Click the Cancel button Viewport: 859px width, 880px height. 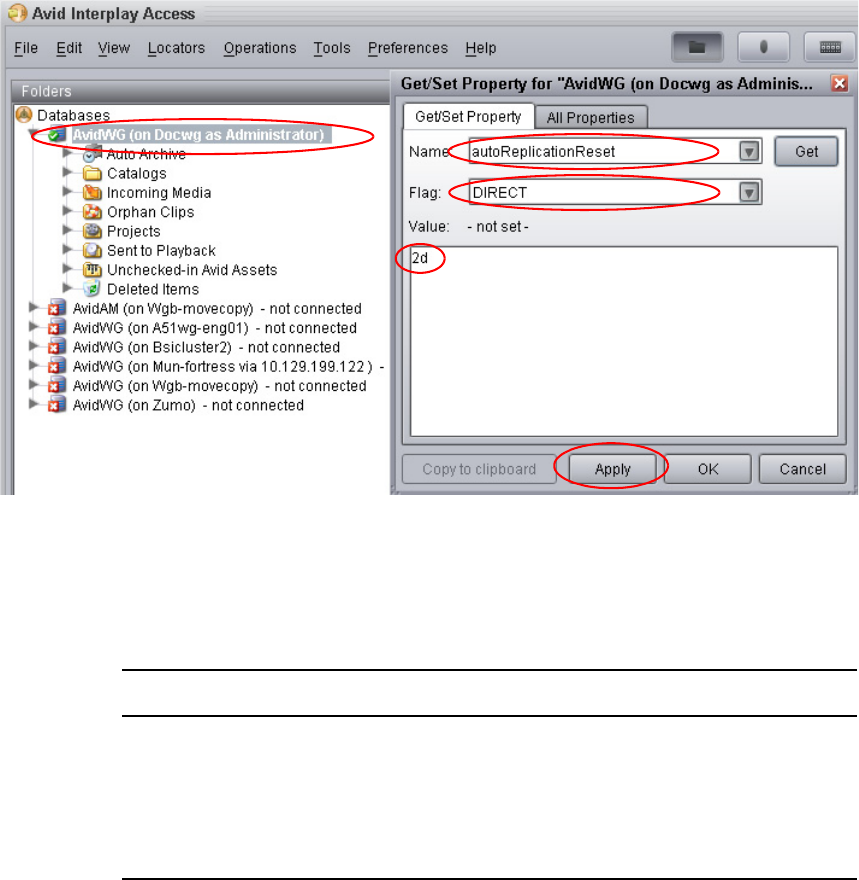click(x=802, y=469)
